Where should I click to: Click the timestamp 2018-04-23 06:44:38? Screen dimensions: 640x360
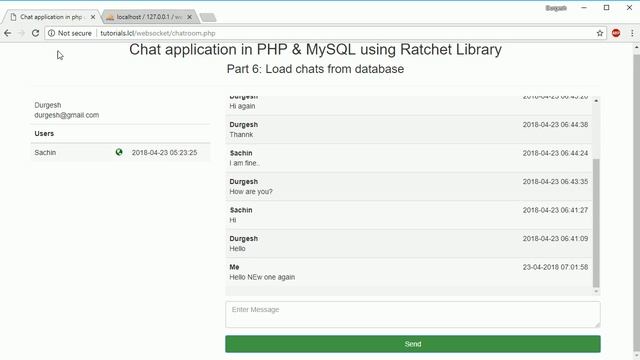pos(555,124)
